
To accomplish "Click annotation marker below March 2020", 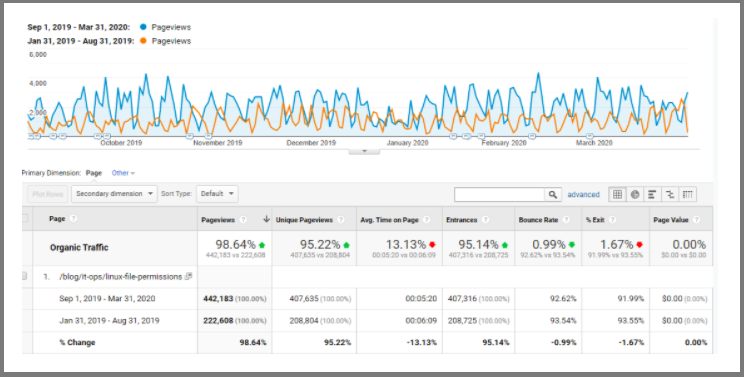I will point(590,137).
